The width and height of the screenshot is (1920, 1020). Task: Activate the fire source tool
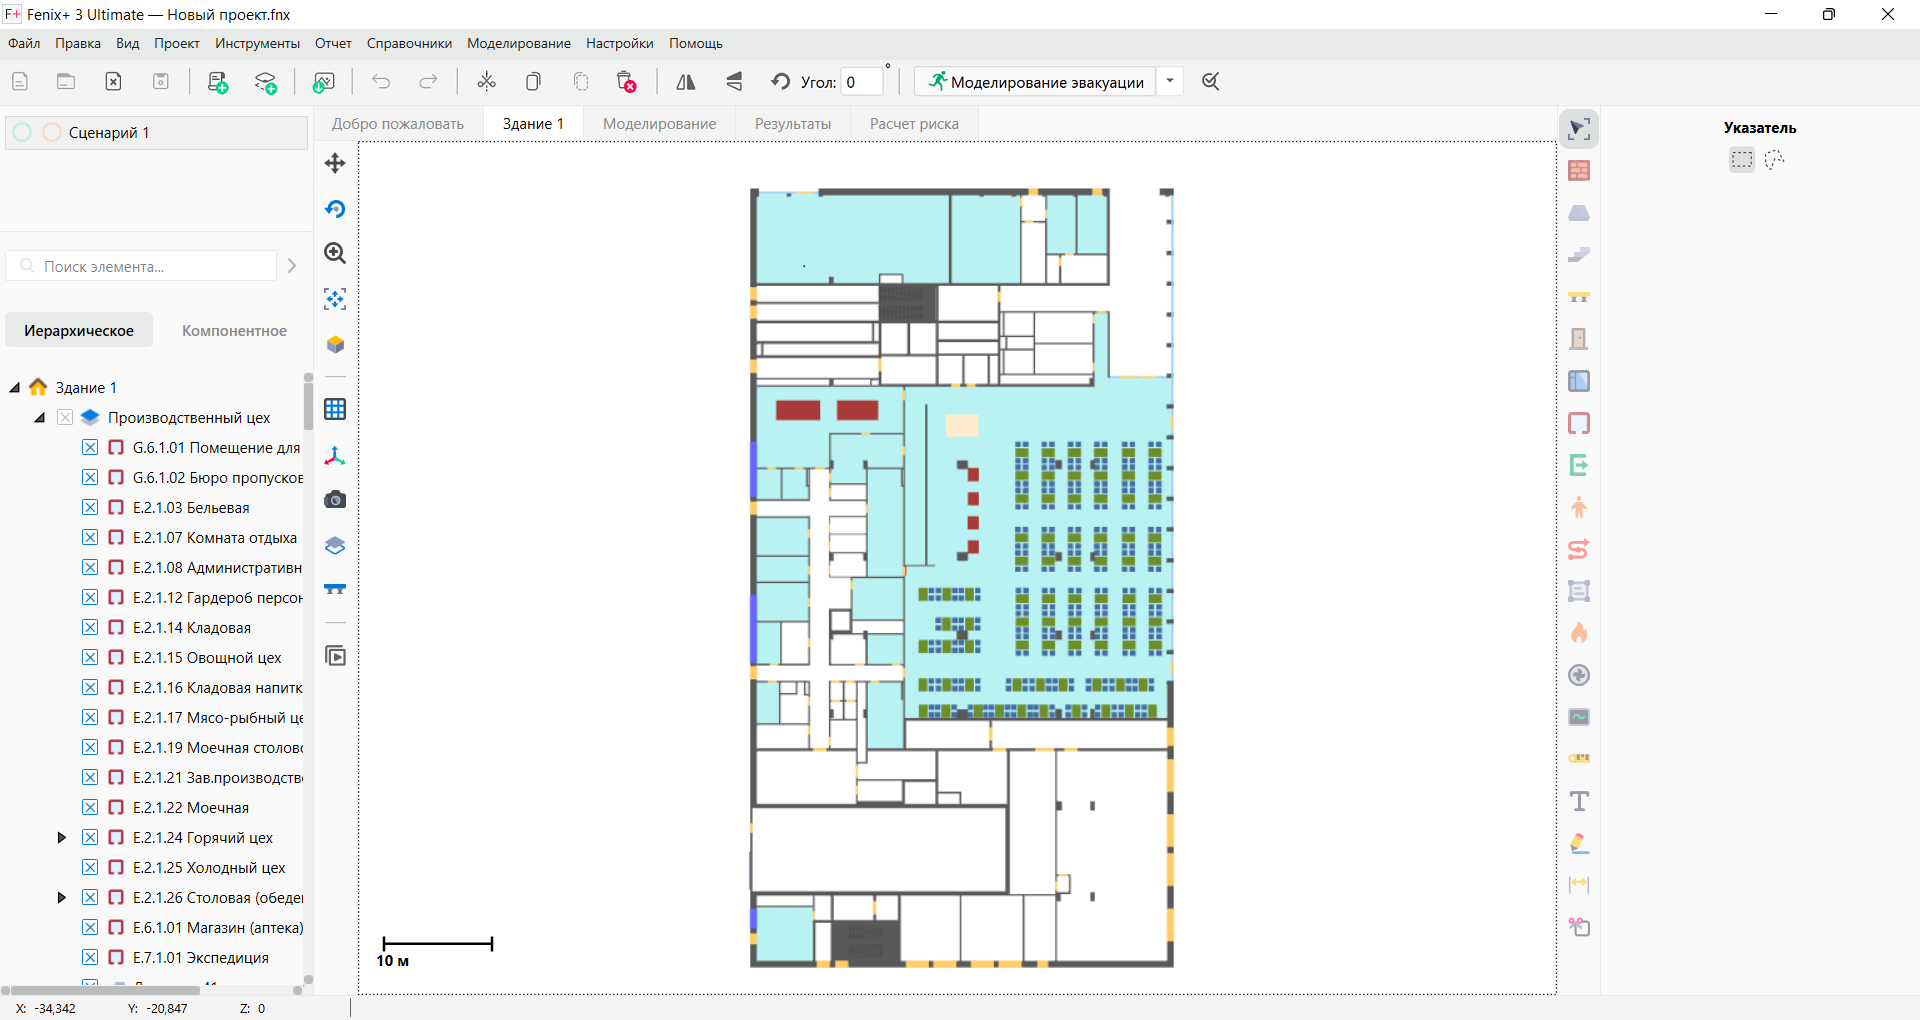point(1579,633)
